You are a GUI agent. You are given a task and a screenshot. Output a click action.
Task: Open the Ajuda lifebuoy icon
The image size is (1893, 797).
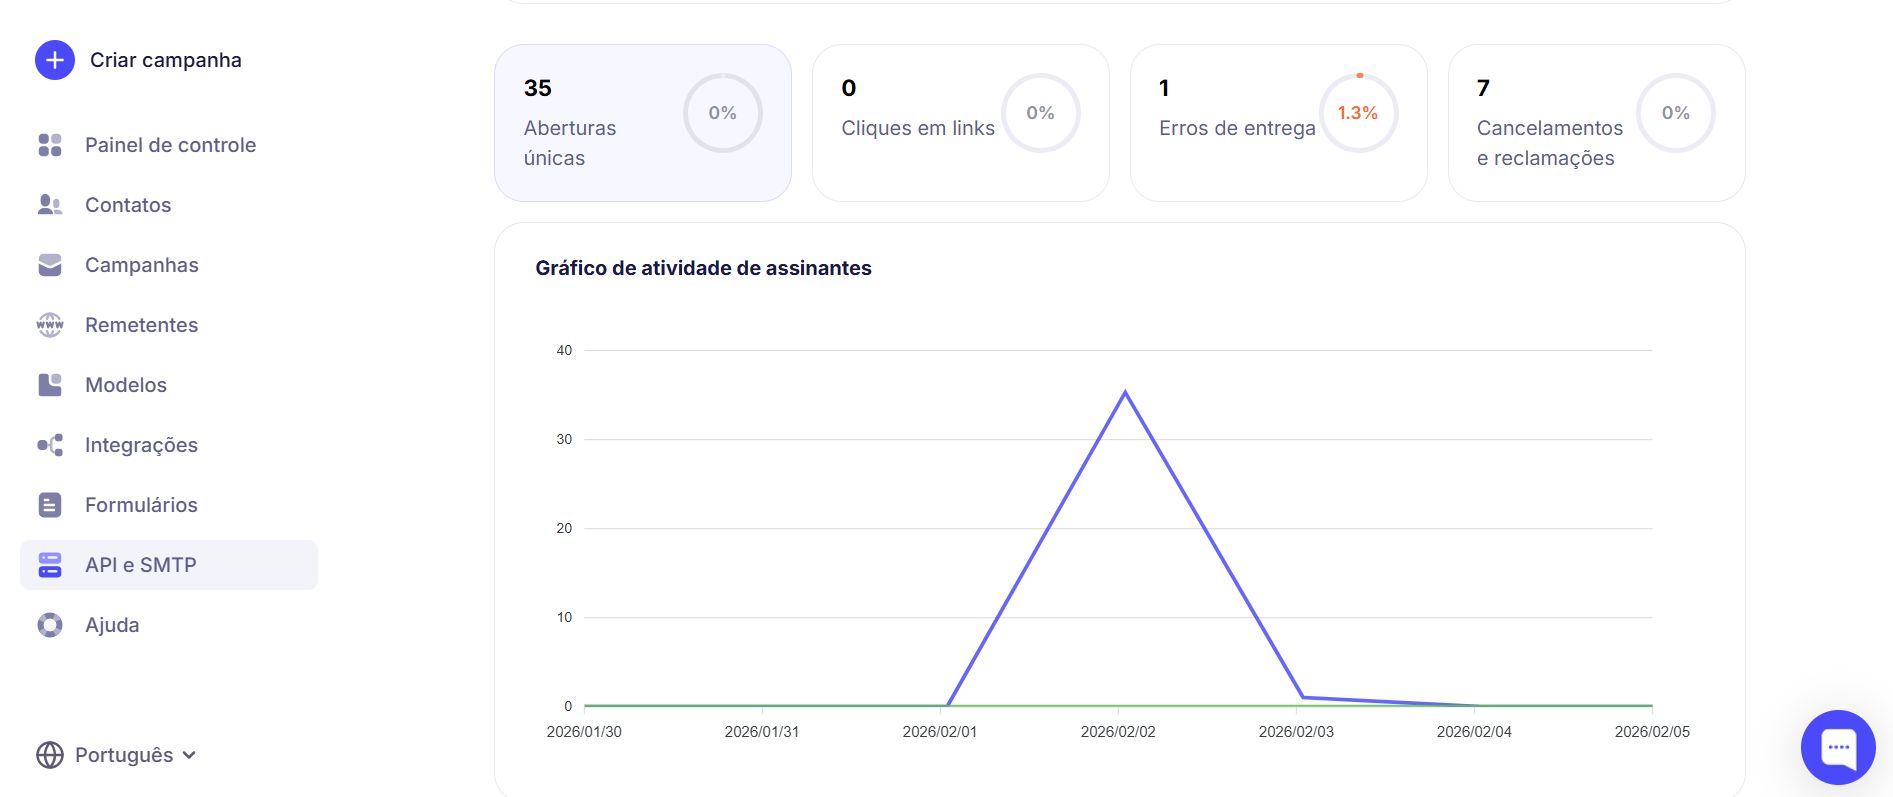[x=50, y=625]
